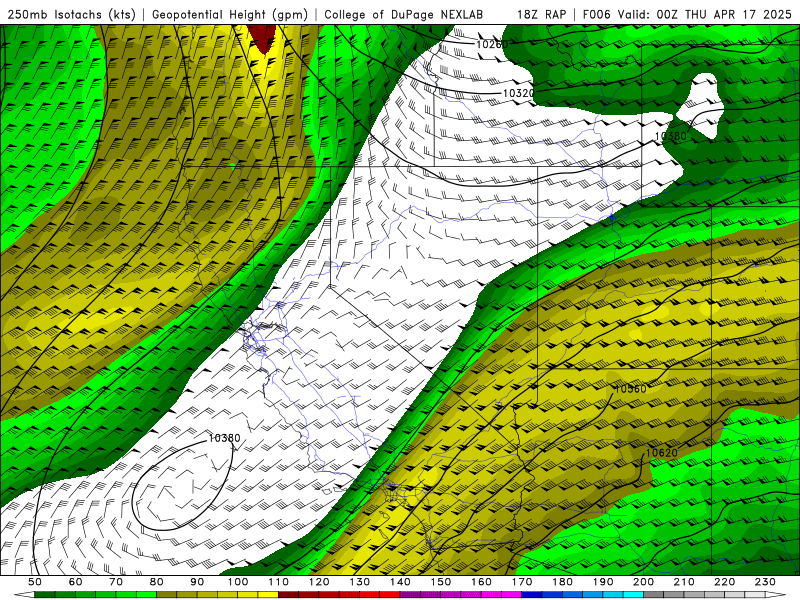Click the 110 label on the color scale
800x600 pixels.
coord(278,582)
